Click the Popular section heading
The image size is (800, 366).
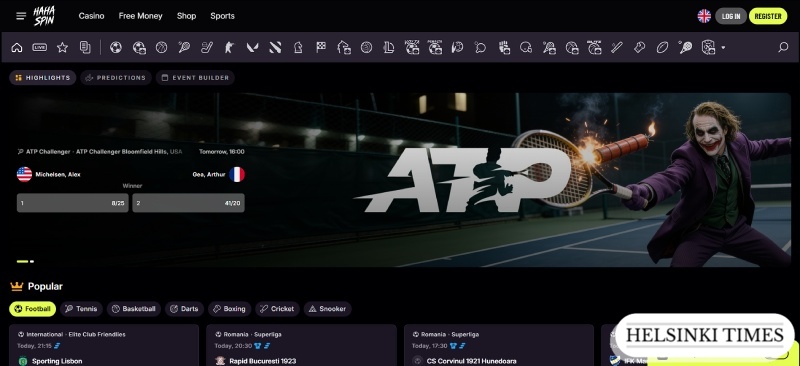pos(45,286)
